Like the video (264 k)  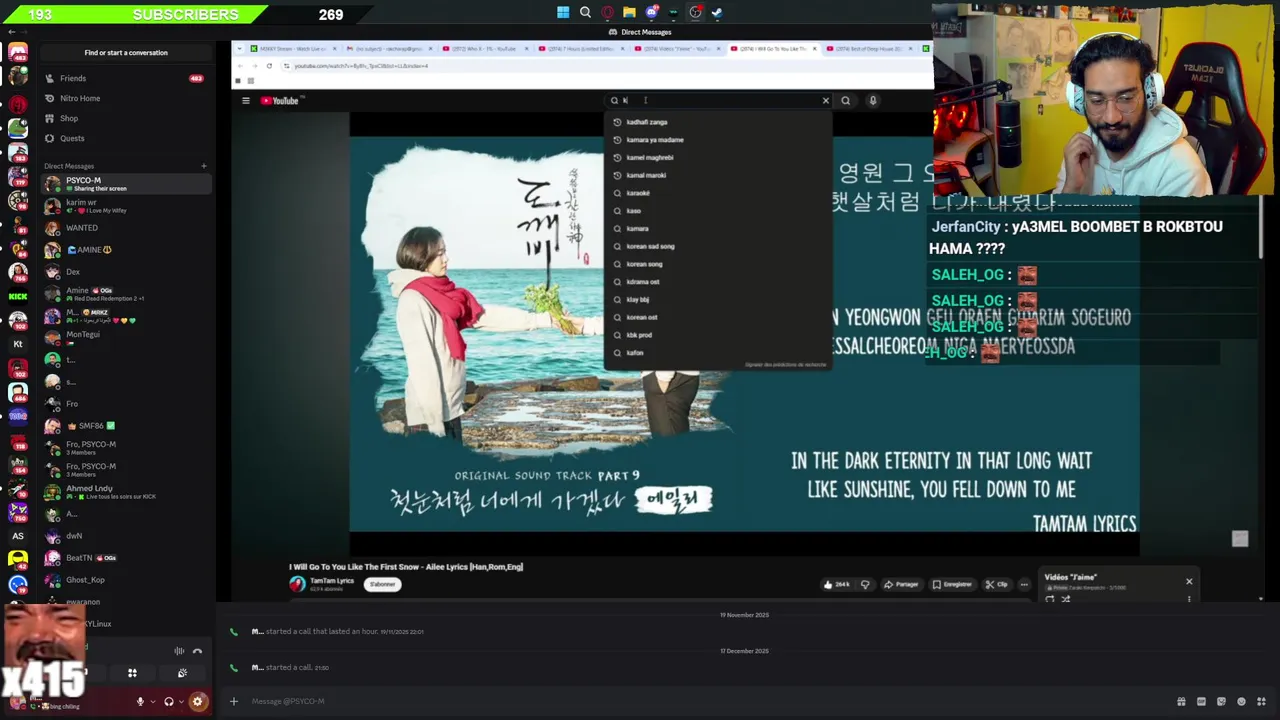coord(836,584)
